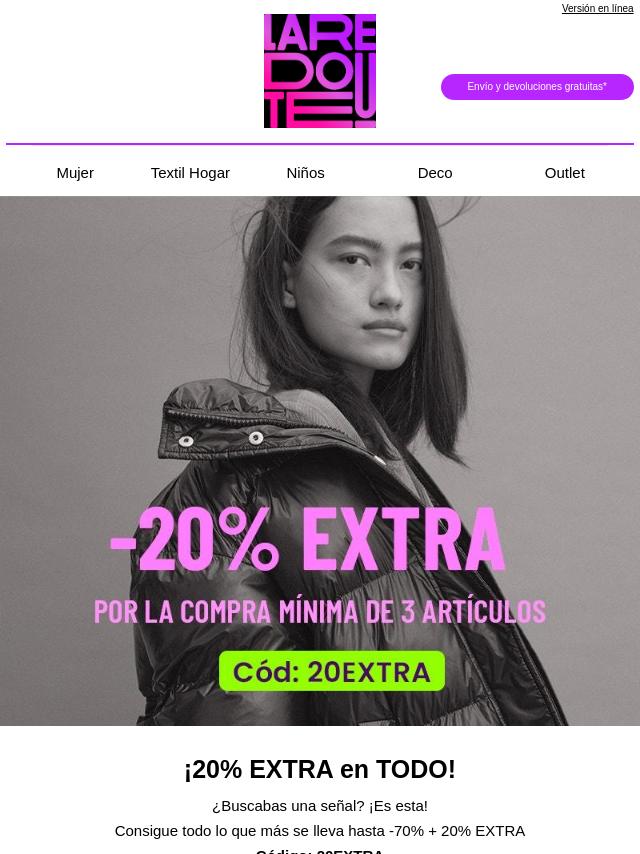The height and width of the screenshot is (854, 640).
Task: Click Envío y devoluciones gratuitas button
Action: (x=537, y=87)
